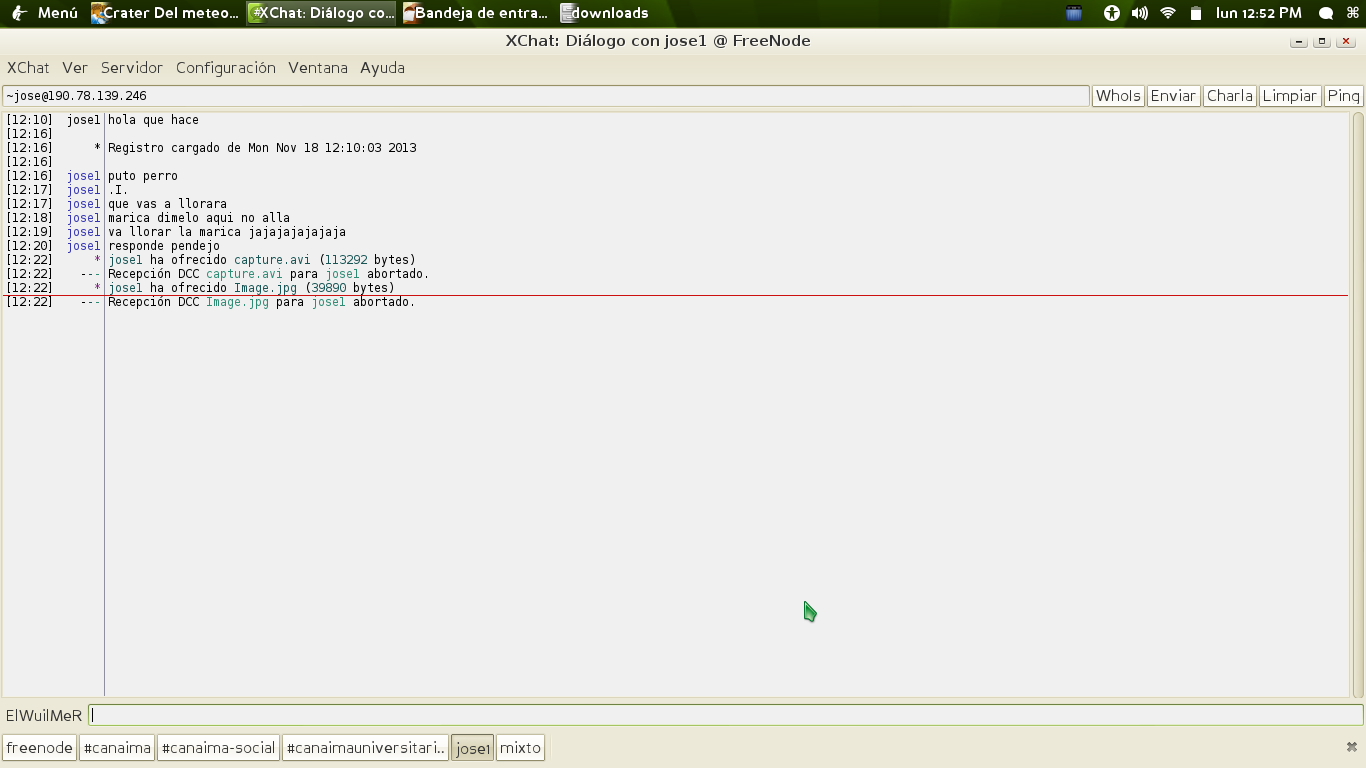
Task: Click the command symbol icon in panel
Action: [x=1352, y=13]
